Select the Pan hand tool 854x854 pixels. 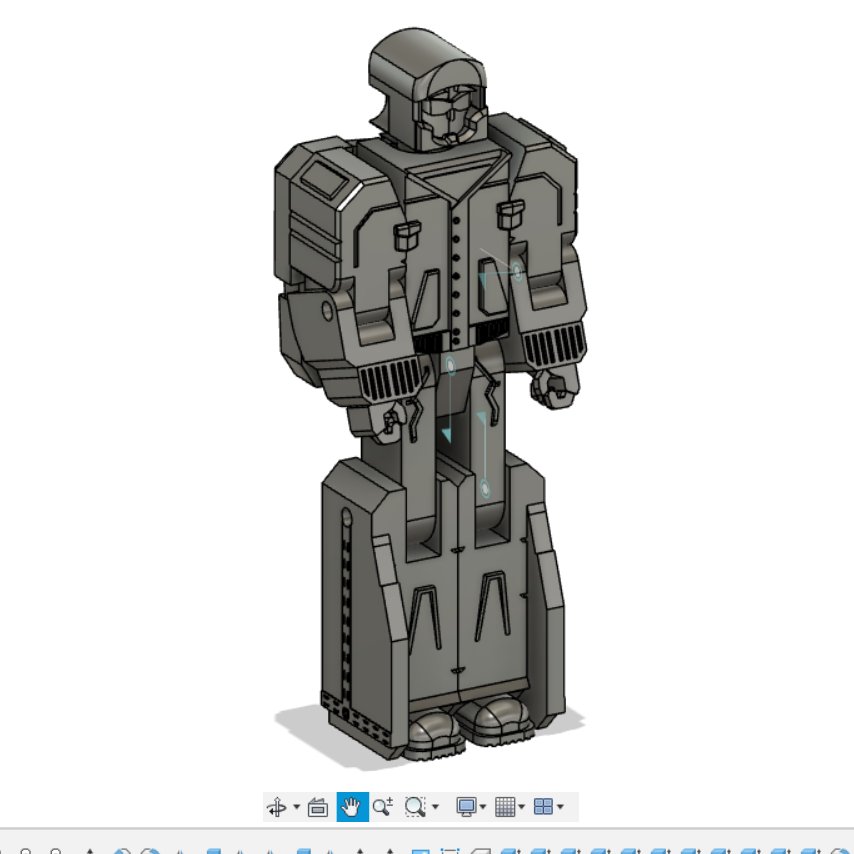352,807
